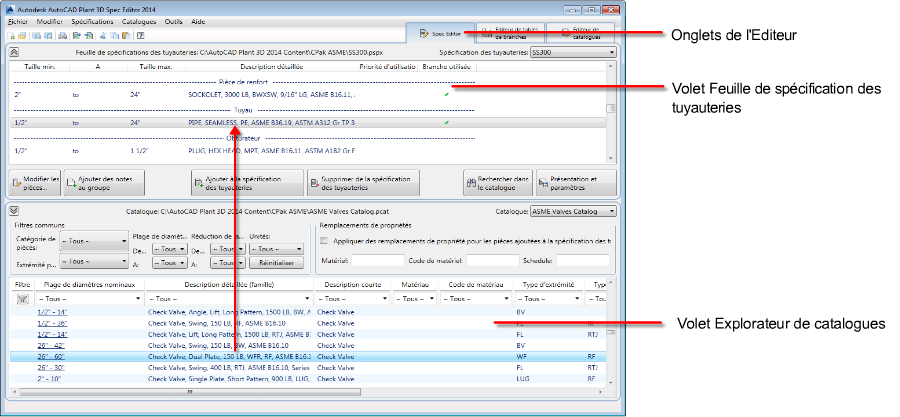The height and width of the screenshot is (417, 900).
Task: Click Ajouter à la spécification des tuyauteries
Action: pos(247,183)
